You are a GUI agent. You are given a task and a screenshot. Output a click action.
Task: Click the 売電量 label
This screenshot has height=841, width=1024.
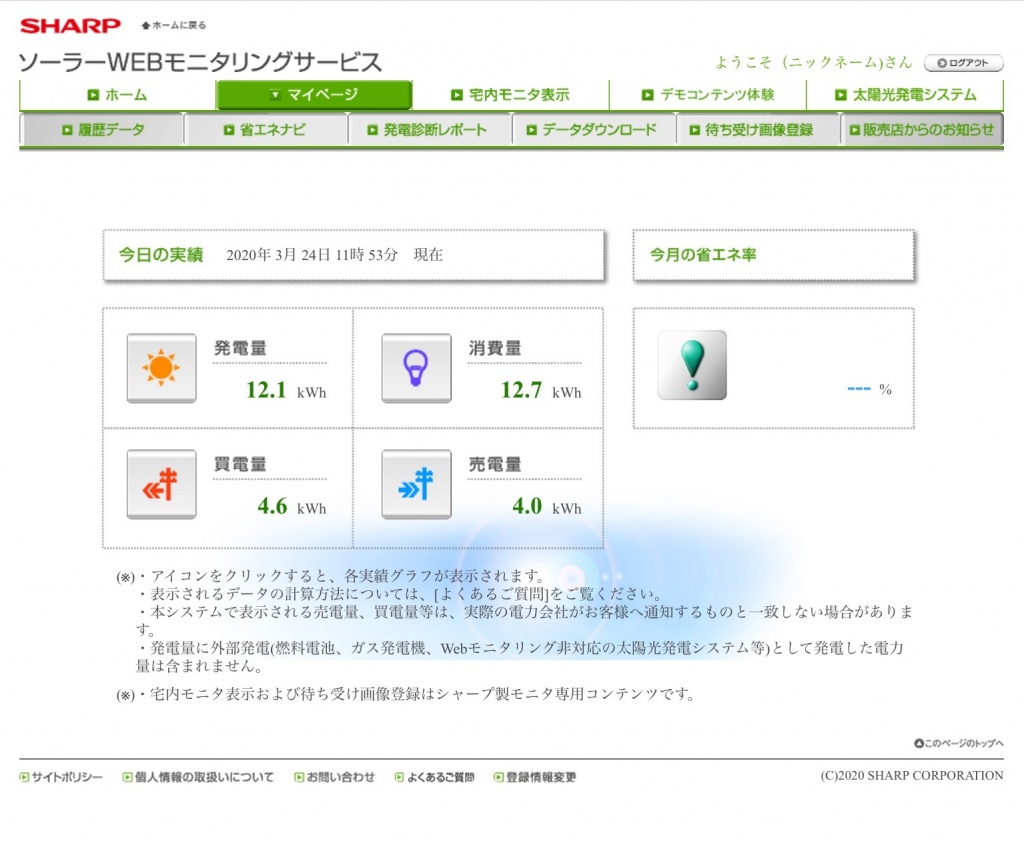(495, 464)
